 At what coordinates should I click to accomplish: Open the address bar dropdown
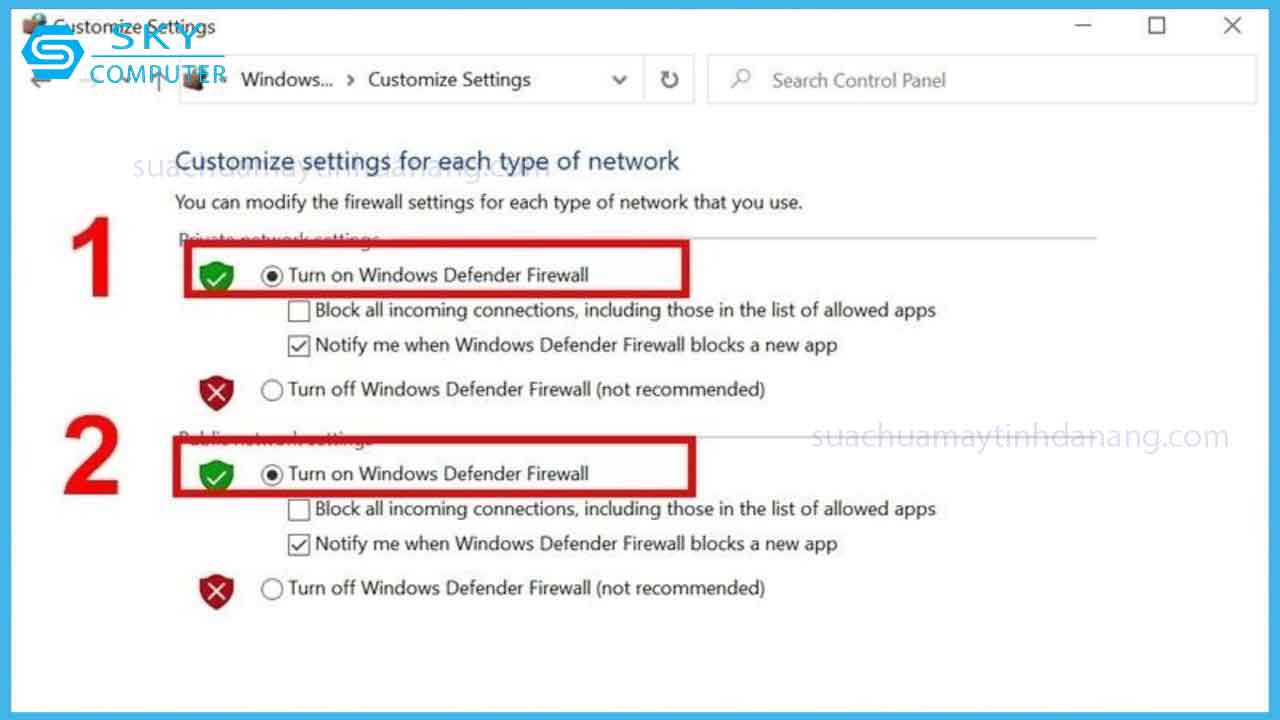coord(619,79)
